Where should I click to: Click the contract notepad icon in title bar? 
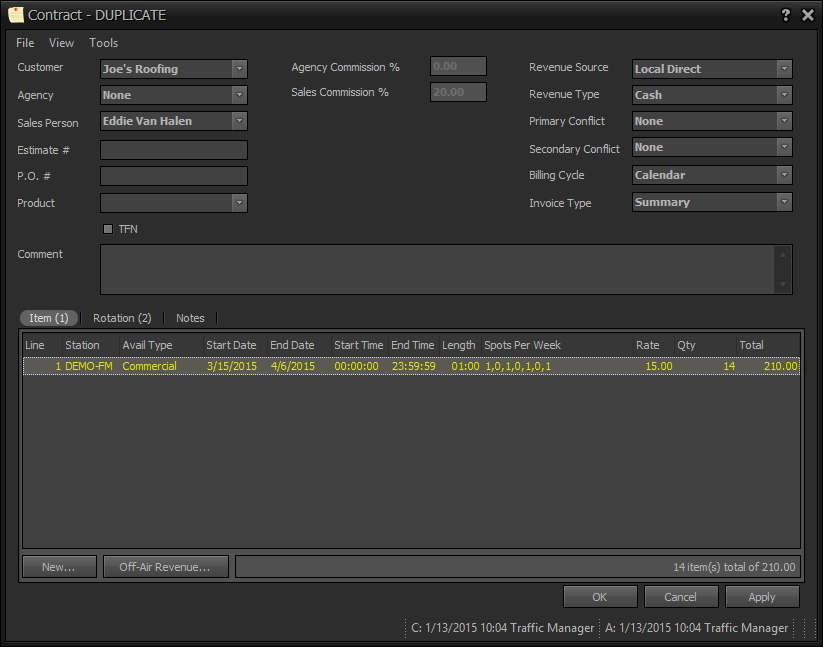tap(16, 15)
